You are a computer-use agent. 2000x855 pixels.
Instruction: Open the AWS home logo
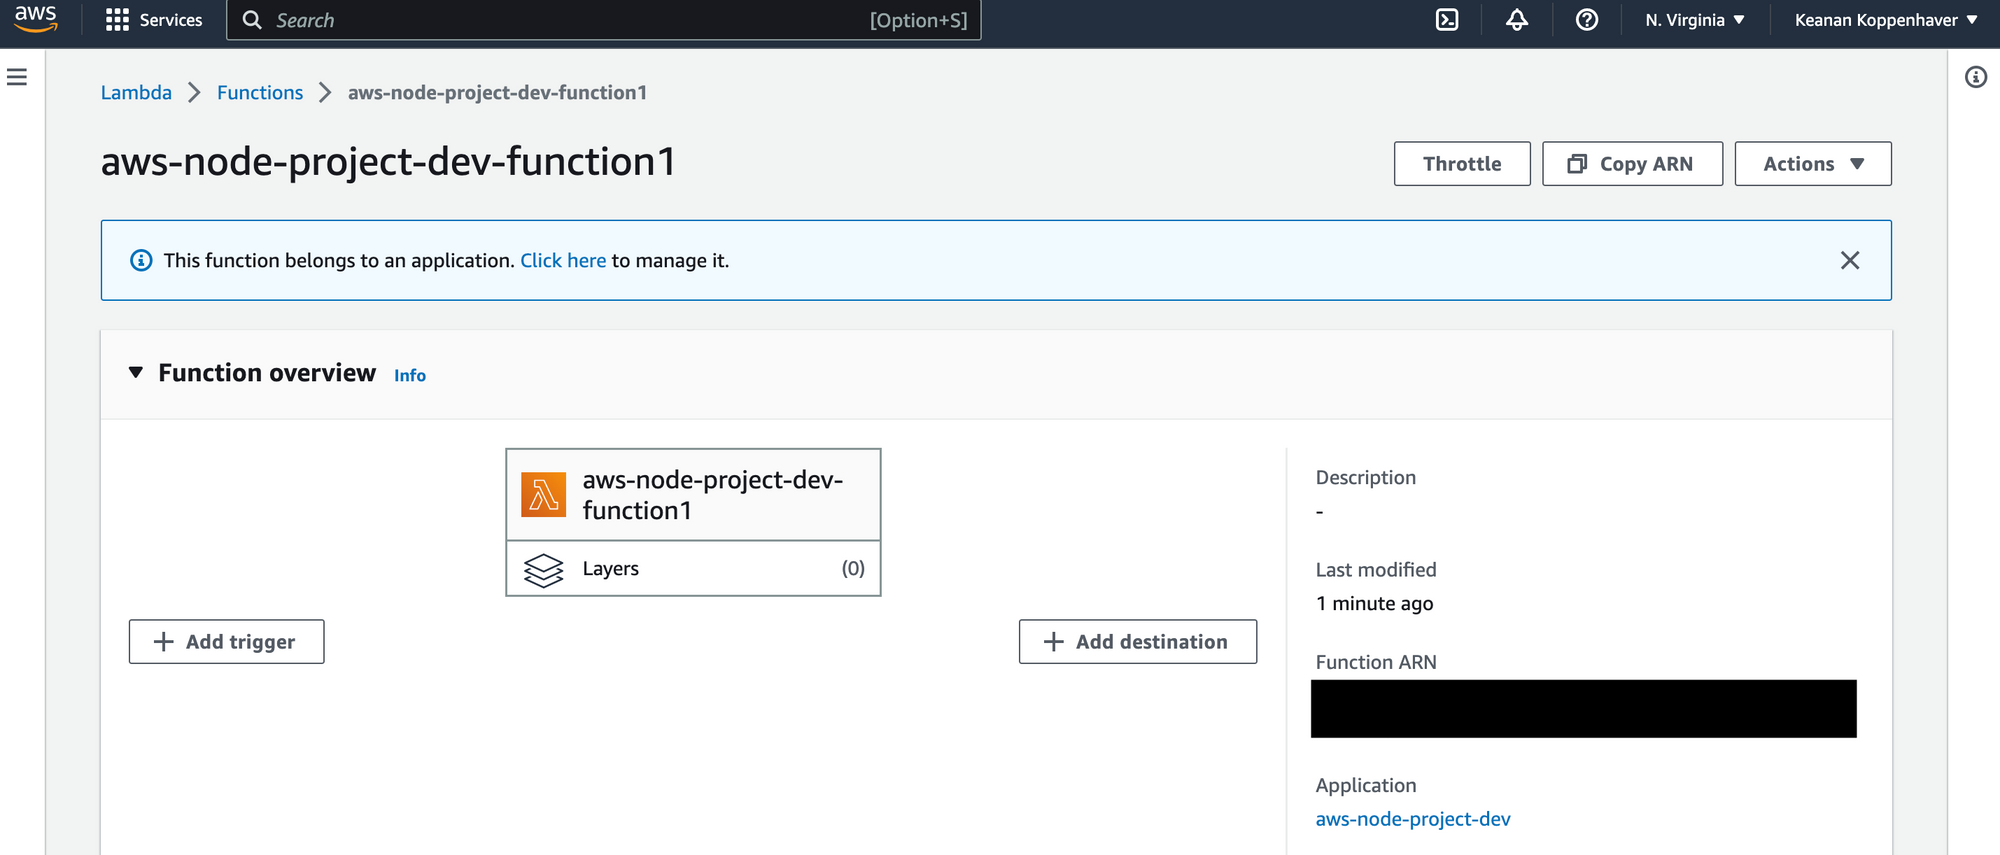point(36,19)
